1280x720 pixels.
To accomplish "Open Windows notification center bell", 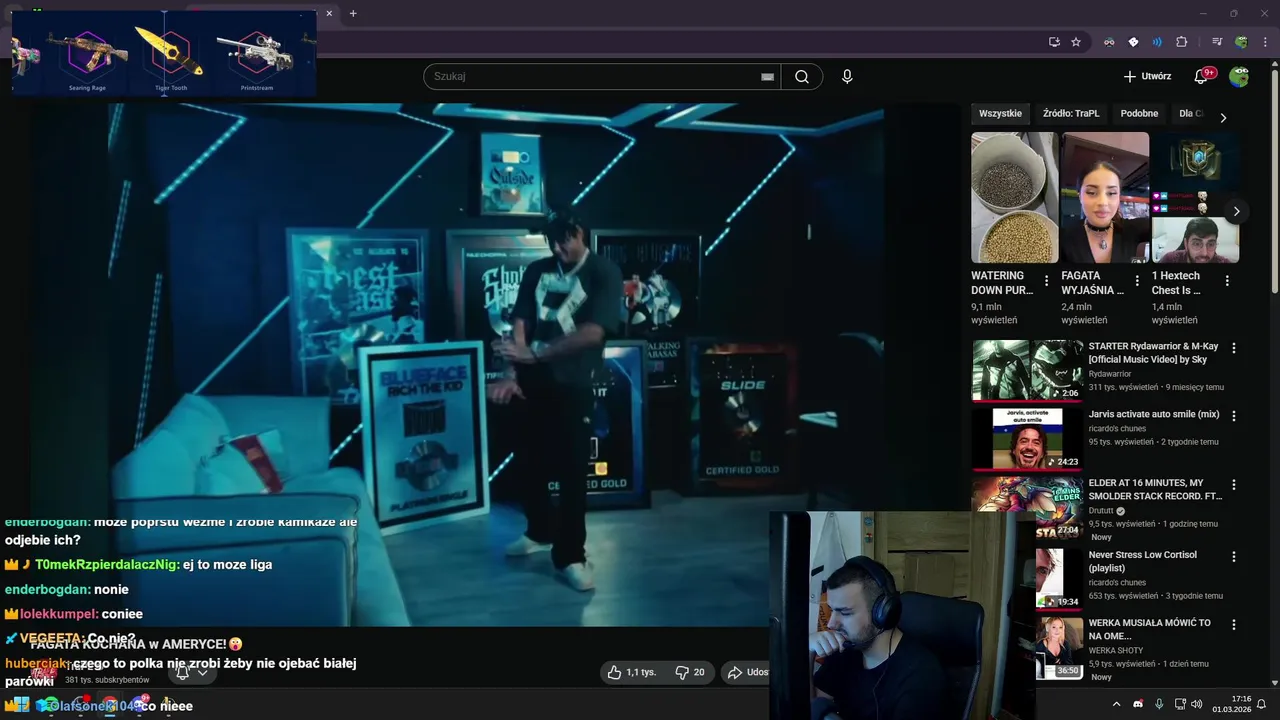I will 1261,704.
